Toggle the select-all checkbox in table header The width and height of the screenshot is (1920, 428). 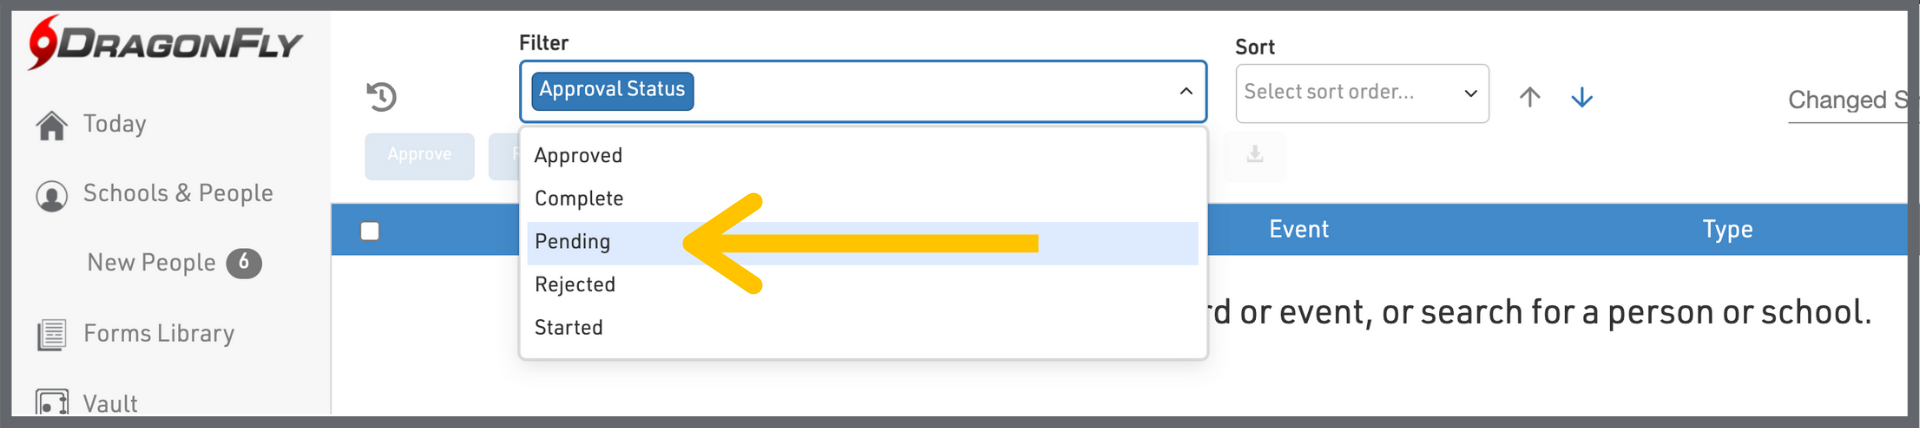(x=370, y=231)
